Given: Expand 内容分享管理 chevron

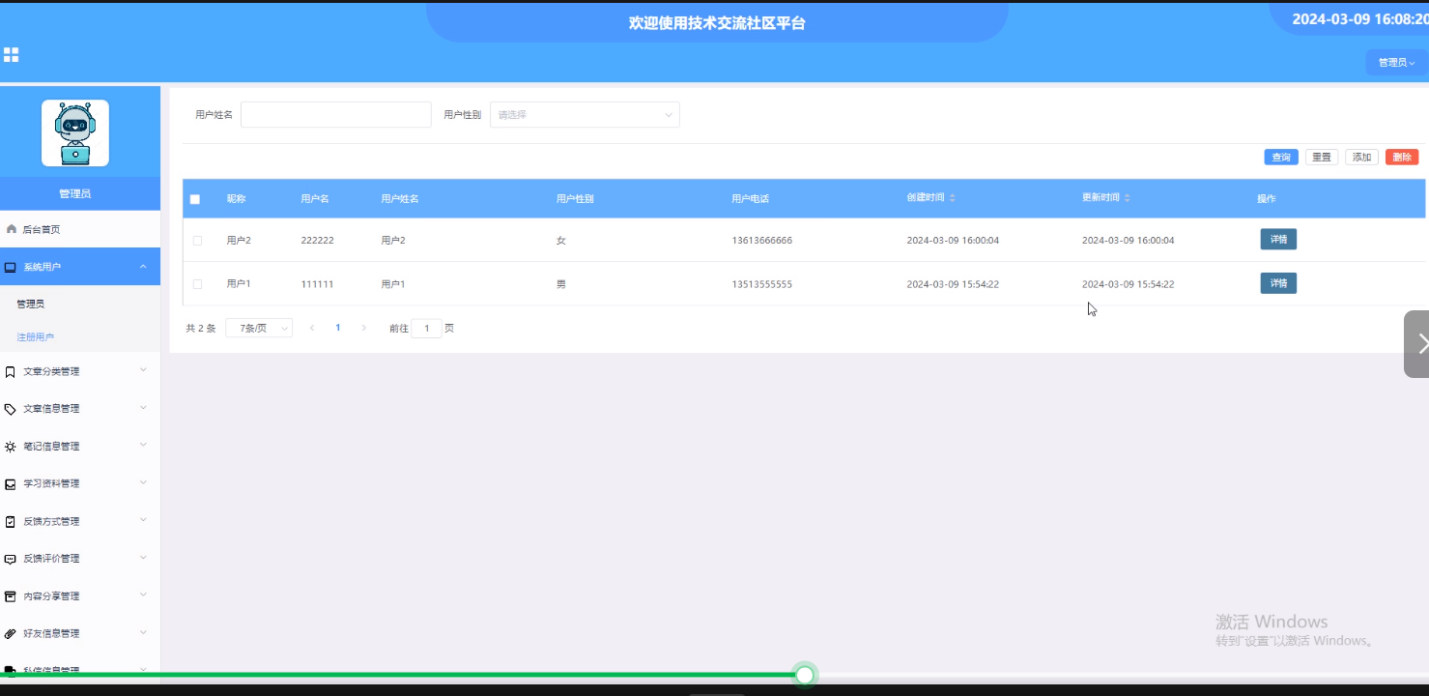Looking at the screenshot, I should (143, 594).
